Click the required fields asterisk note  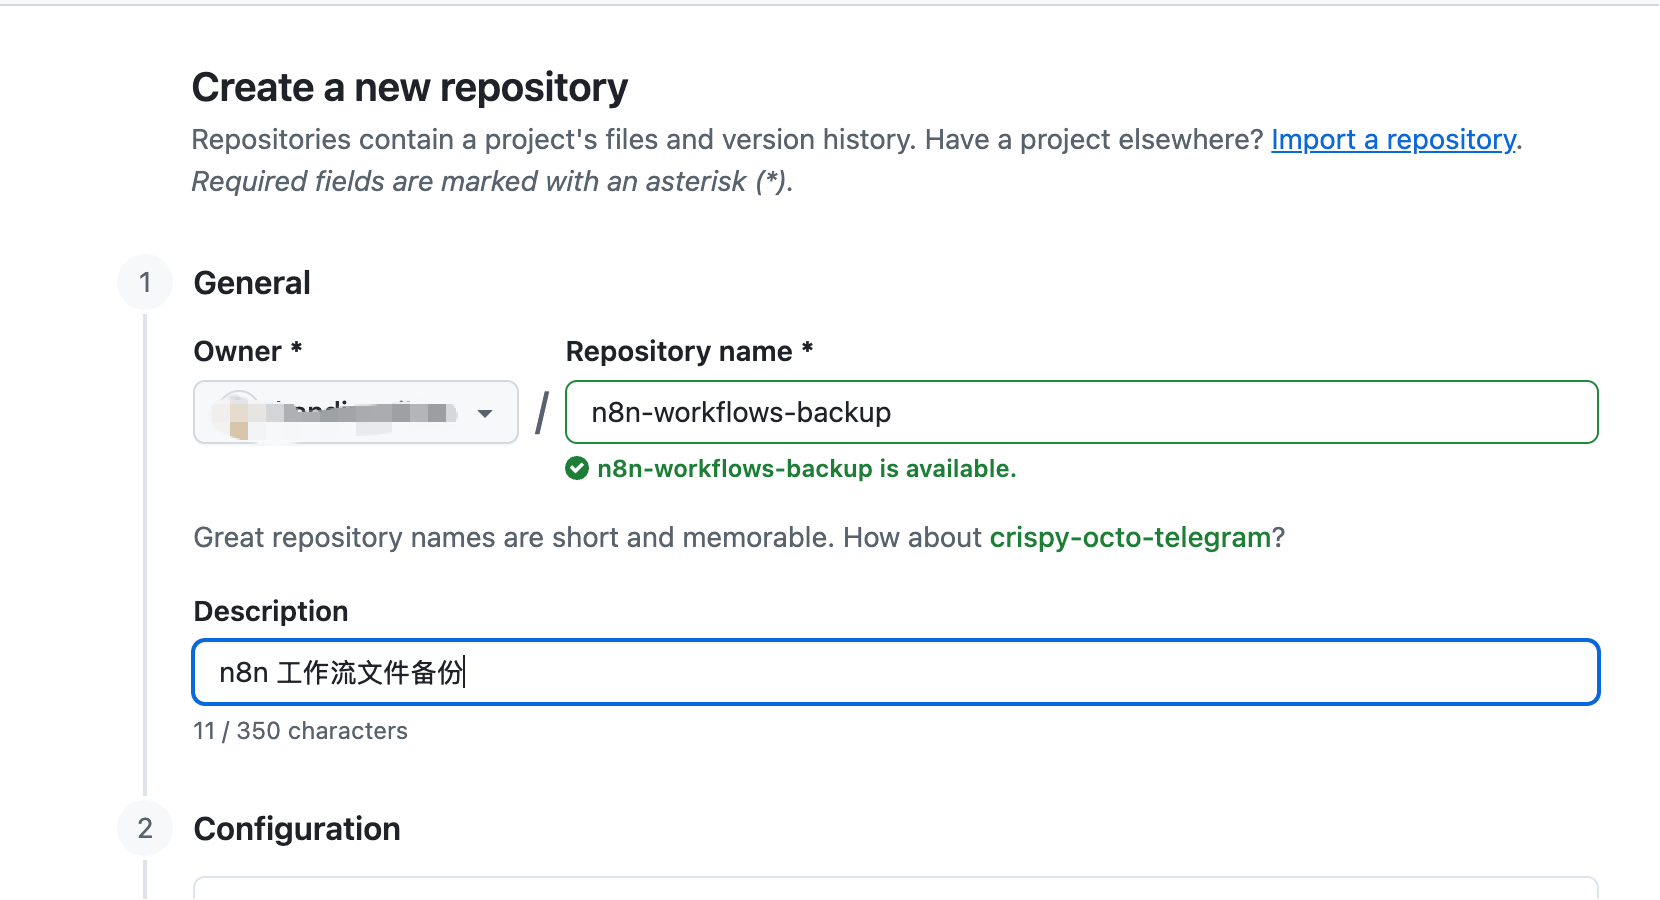492,181
